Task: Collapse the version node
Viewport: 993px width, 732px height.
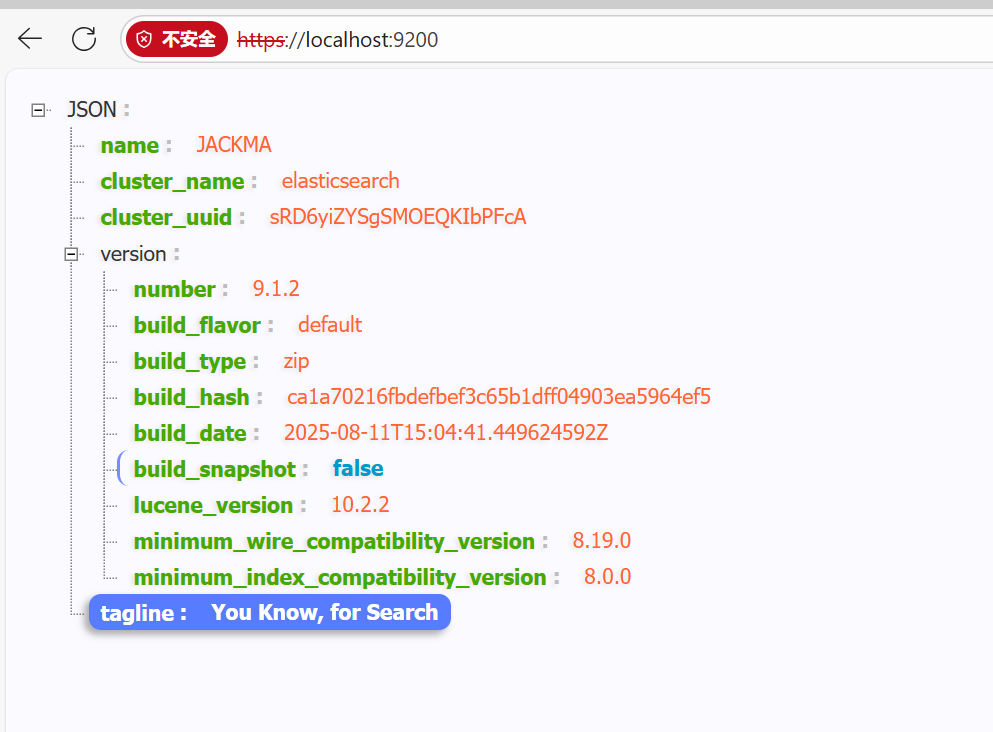Action: 72,254
